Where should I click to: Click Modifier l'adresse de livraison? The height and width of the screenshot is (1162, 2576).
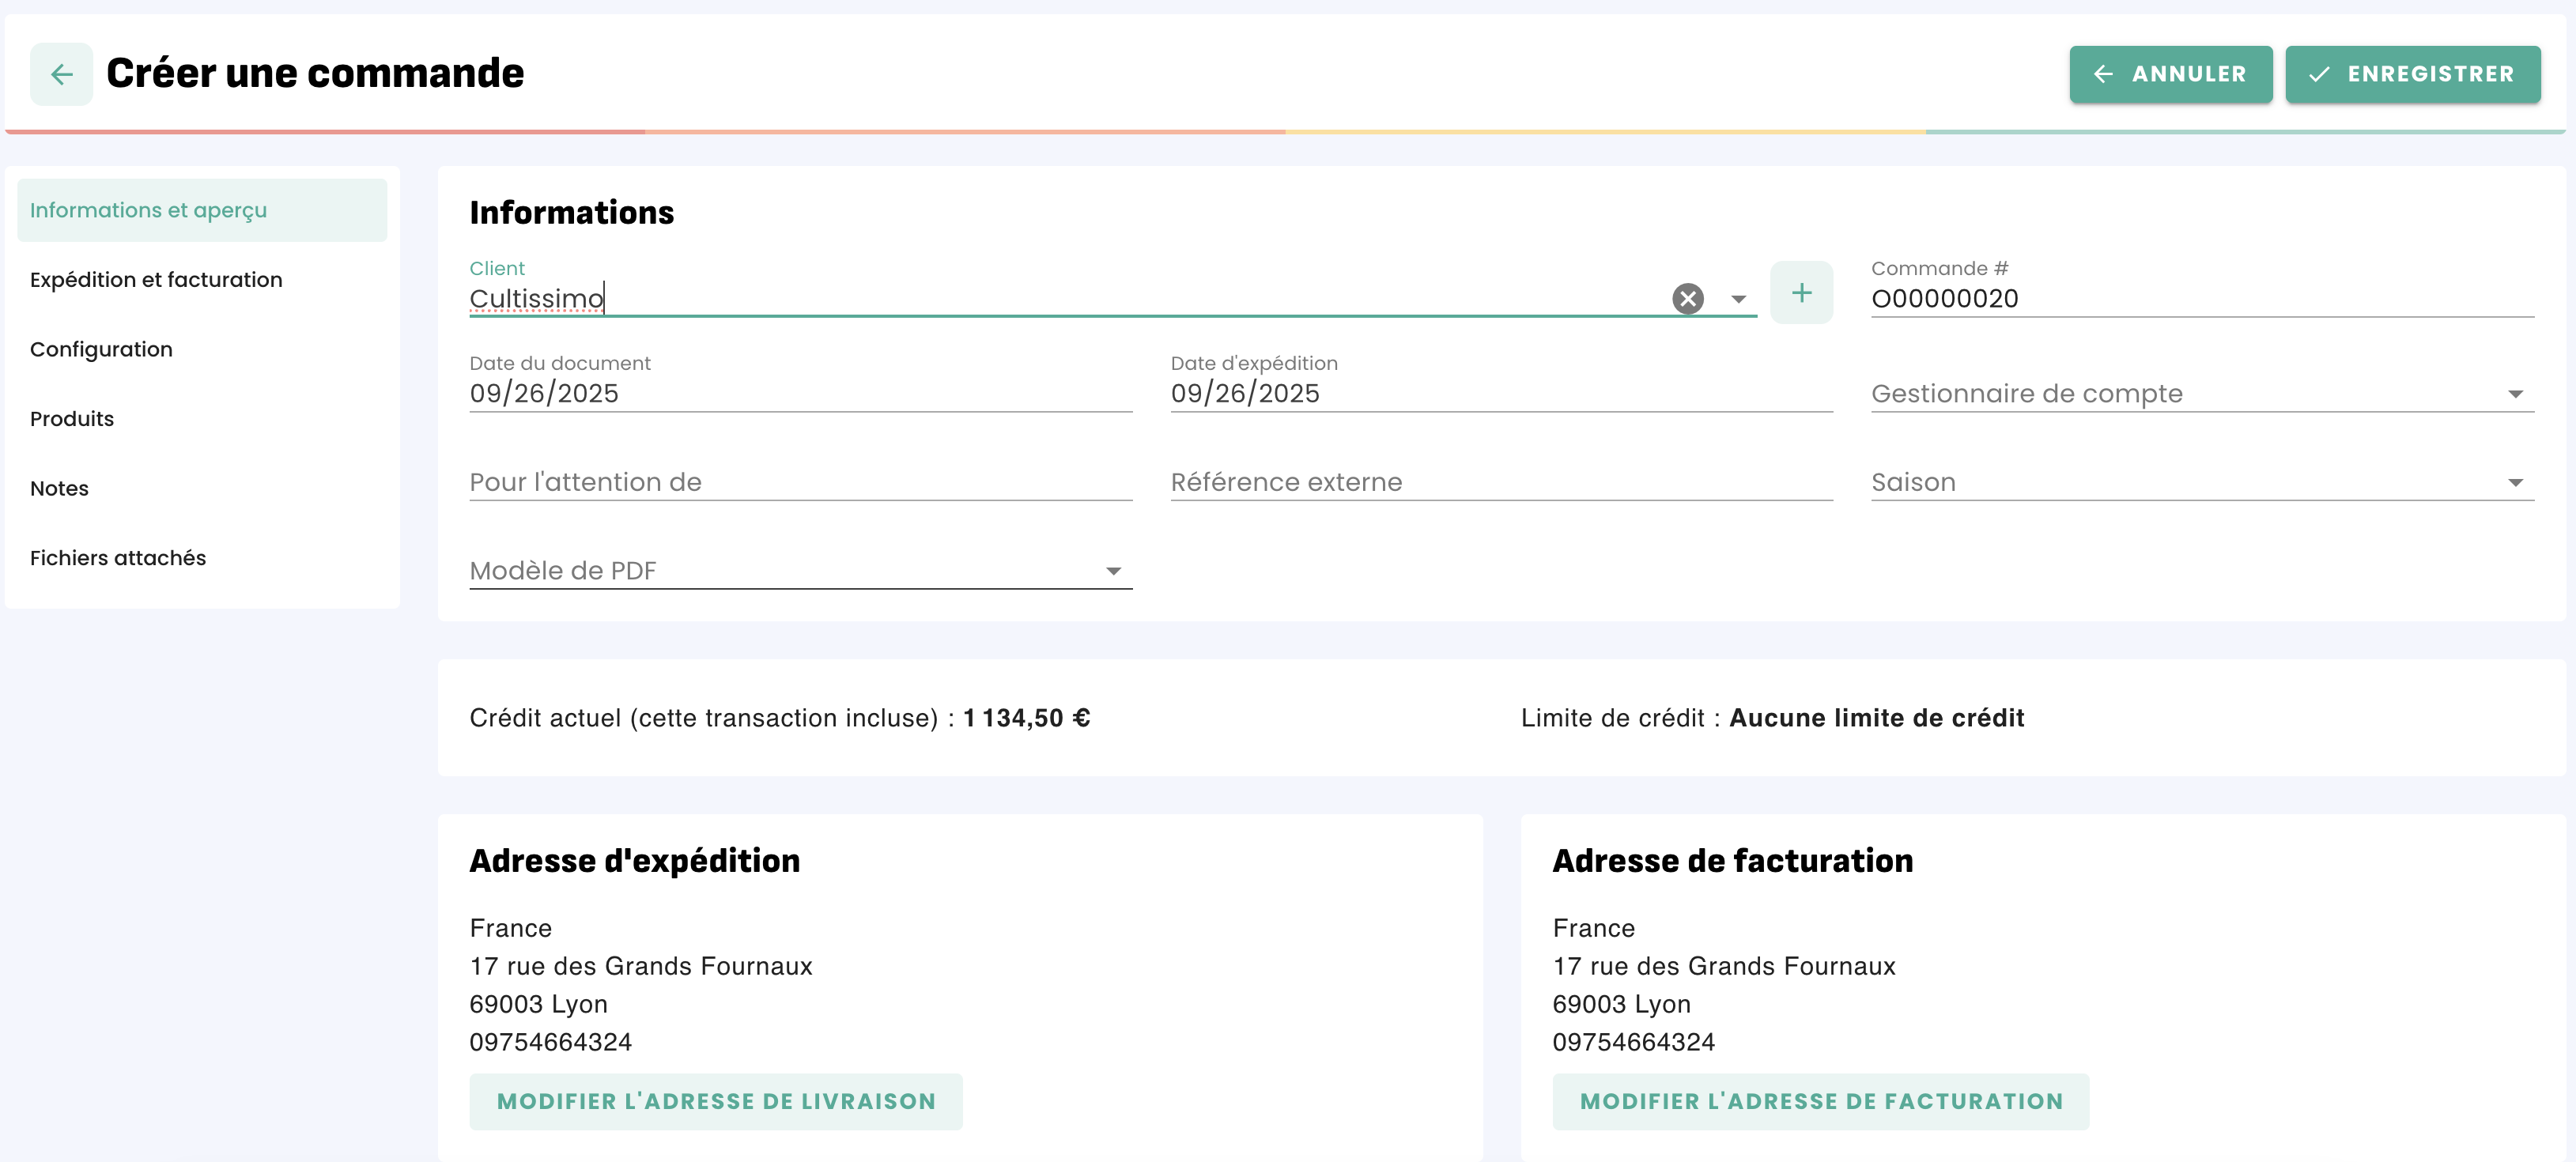715,1101
